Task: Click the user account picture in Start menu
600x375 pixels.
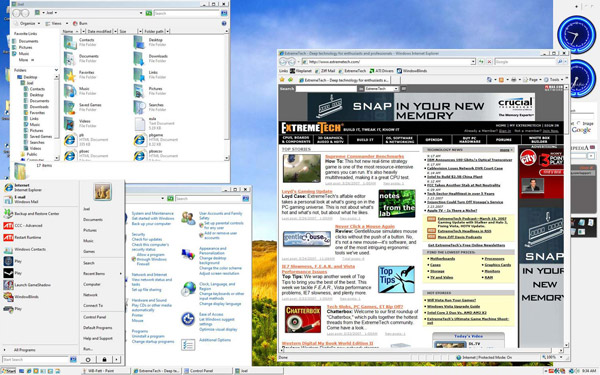Action: [103, 192]
